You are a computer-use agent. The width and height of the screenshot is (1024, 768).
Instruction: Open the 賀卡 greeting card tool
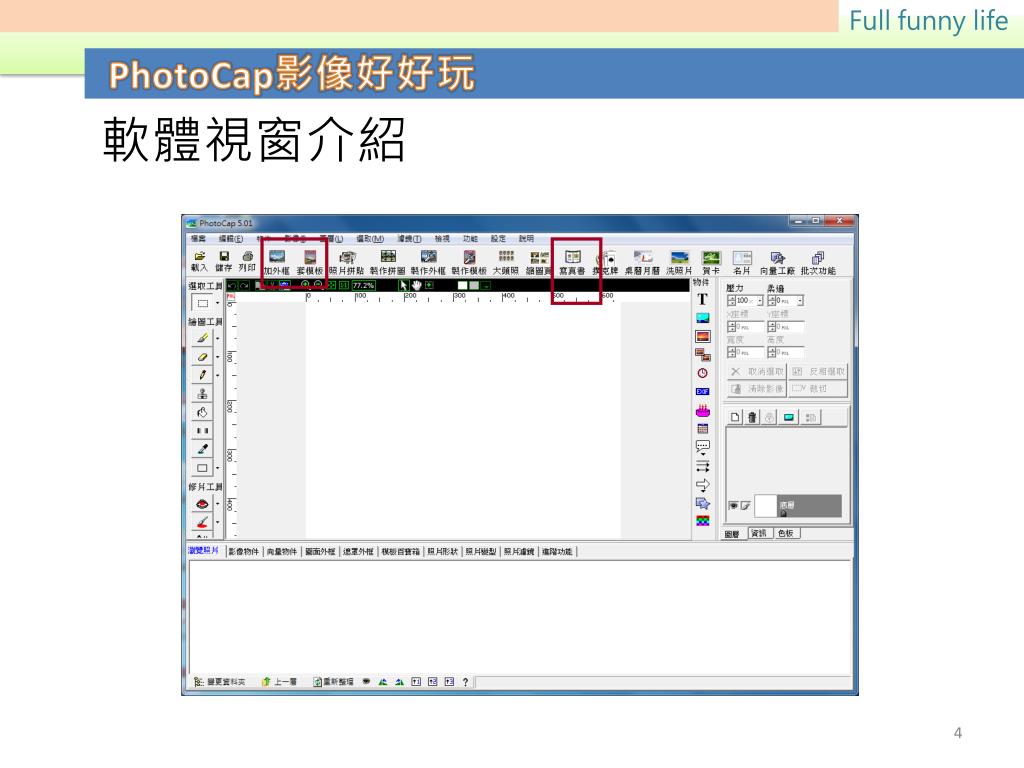click(711, 263)
